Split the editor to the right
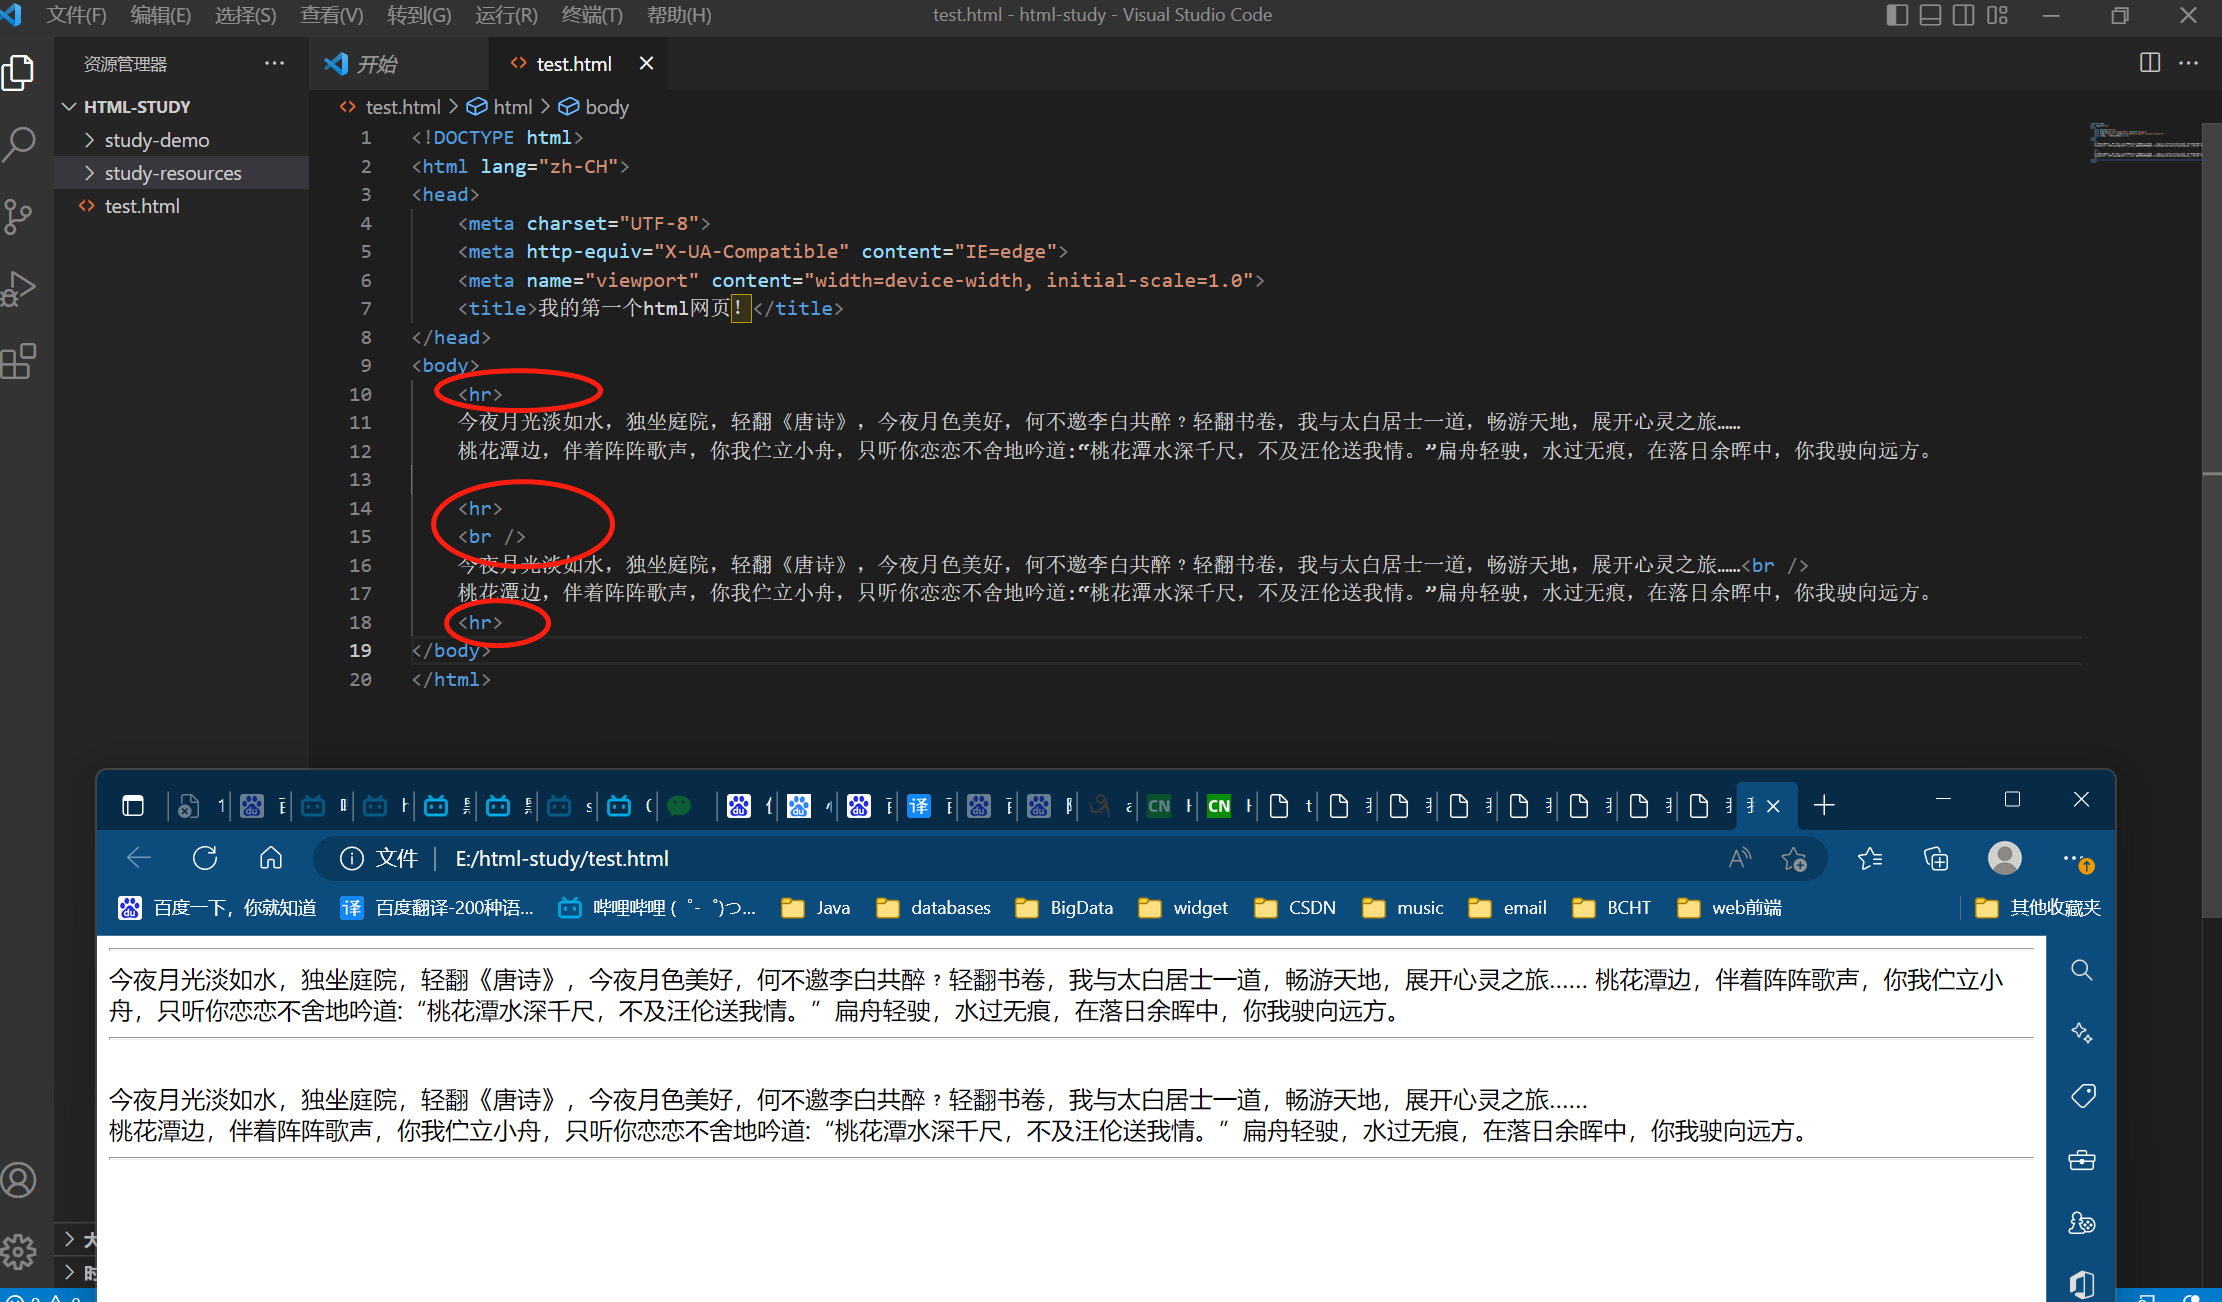The image size is (2222, 1302). point(2149,63)
